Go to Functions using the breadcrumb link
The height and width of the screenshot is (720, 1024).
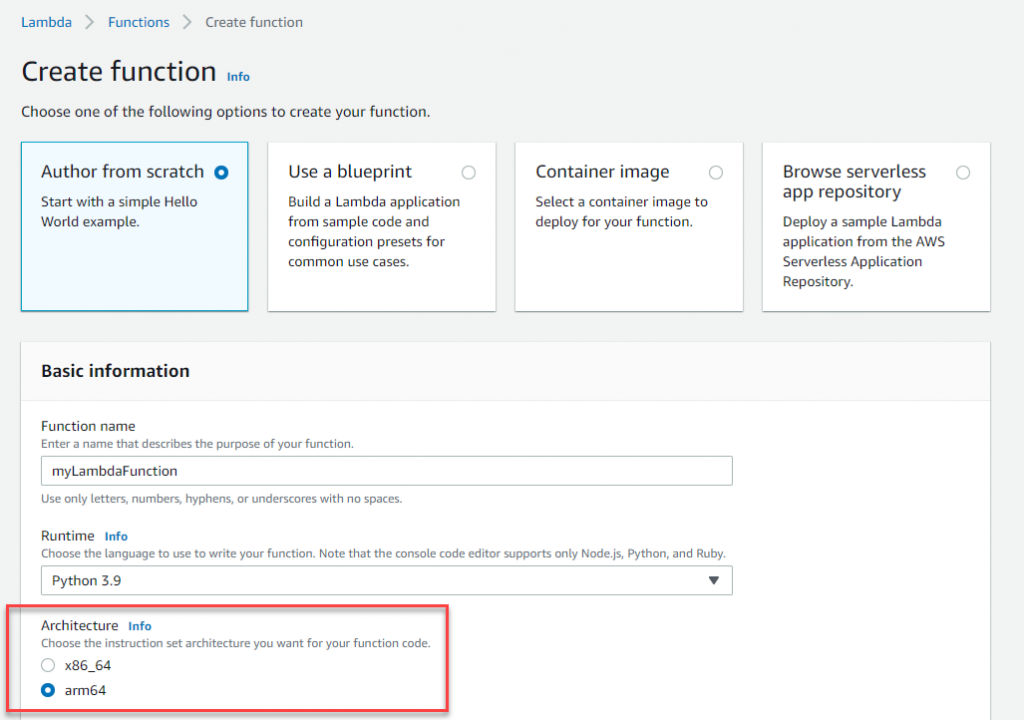(x=138, y=21)
